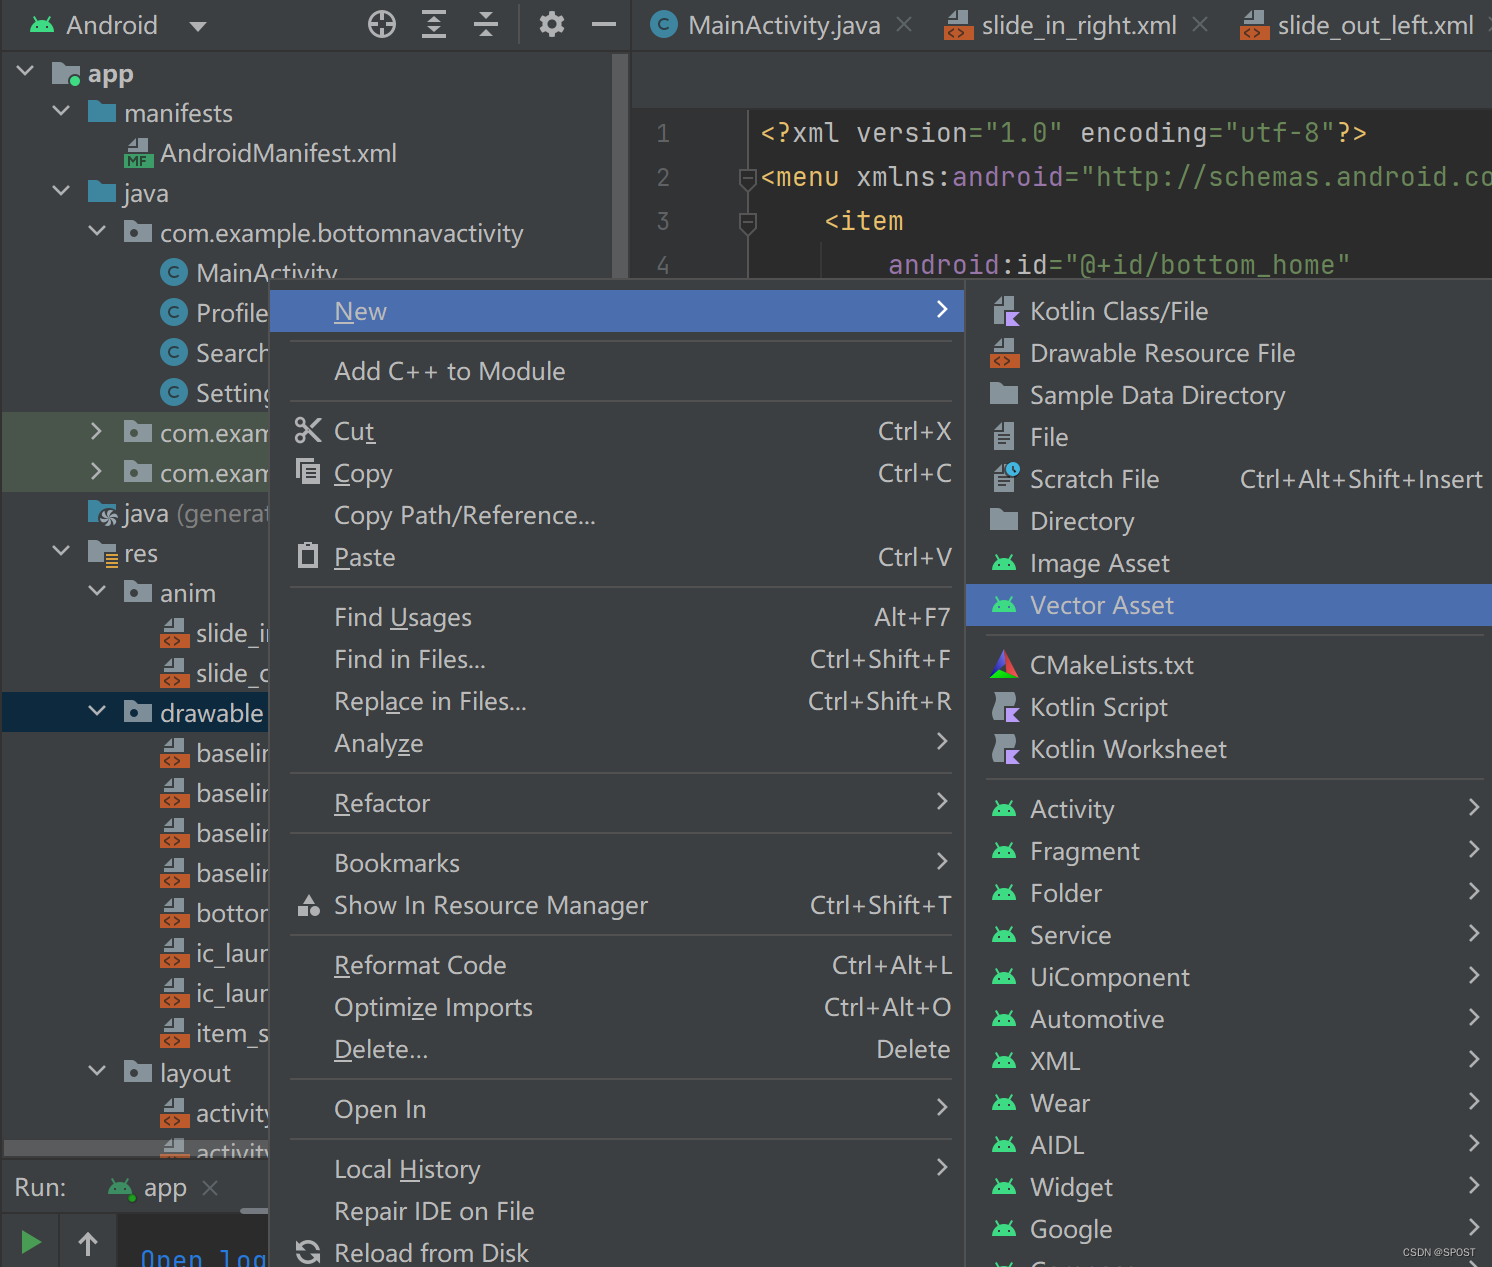Open the New submenu entry
Screen dimensions: 1492x1267
pyautogui.click(x=617, y=311)
